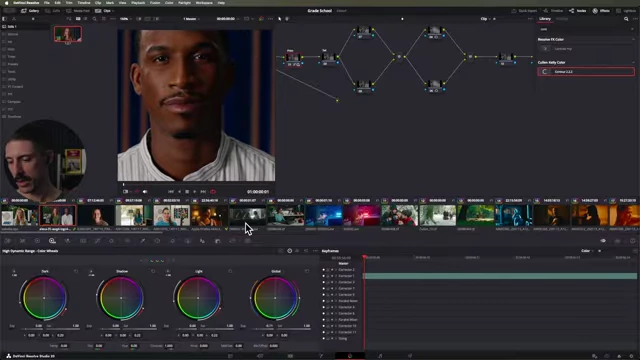This screenshot has height=360, width=640.
Task: Go to the Edit page
Action: point(290,356)
